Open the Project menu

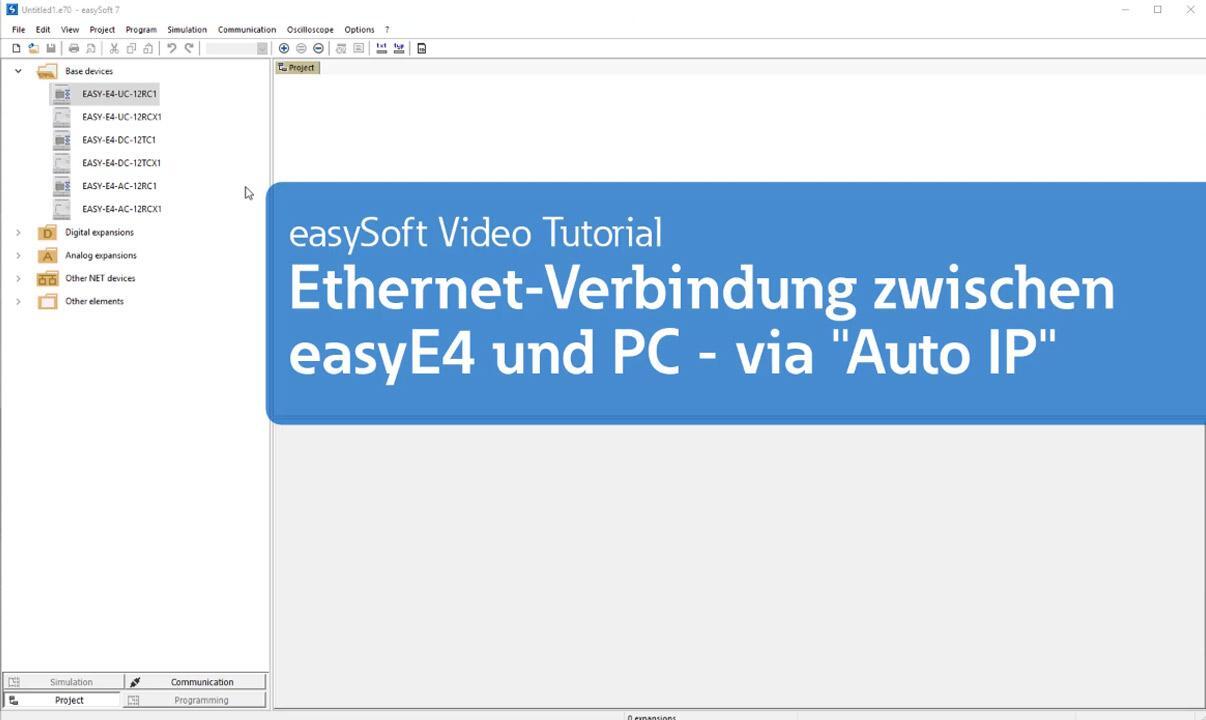[x=102, y=30]
